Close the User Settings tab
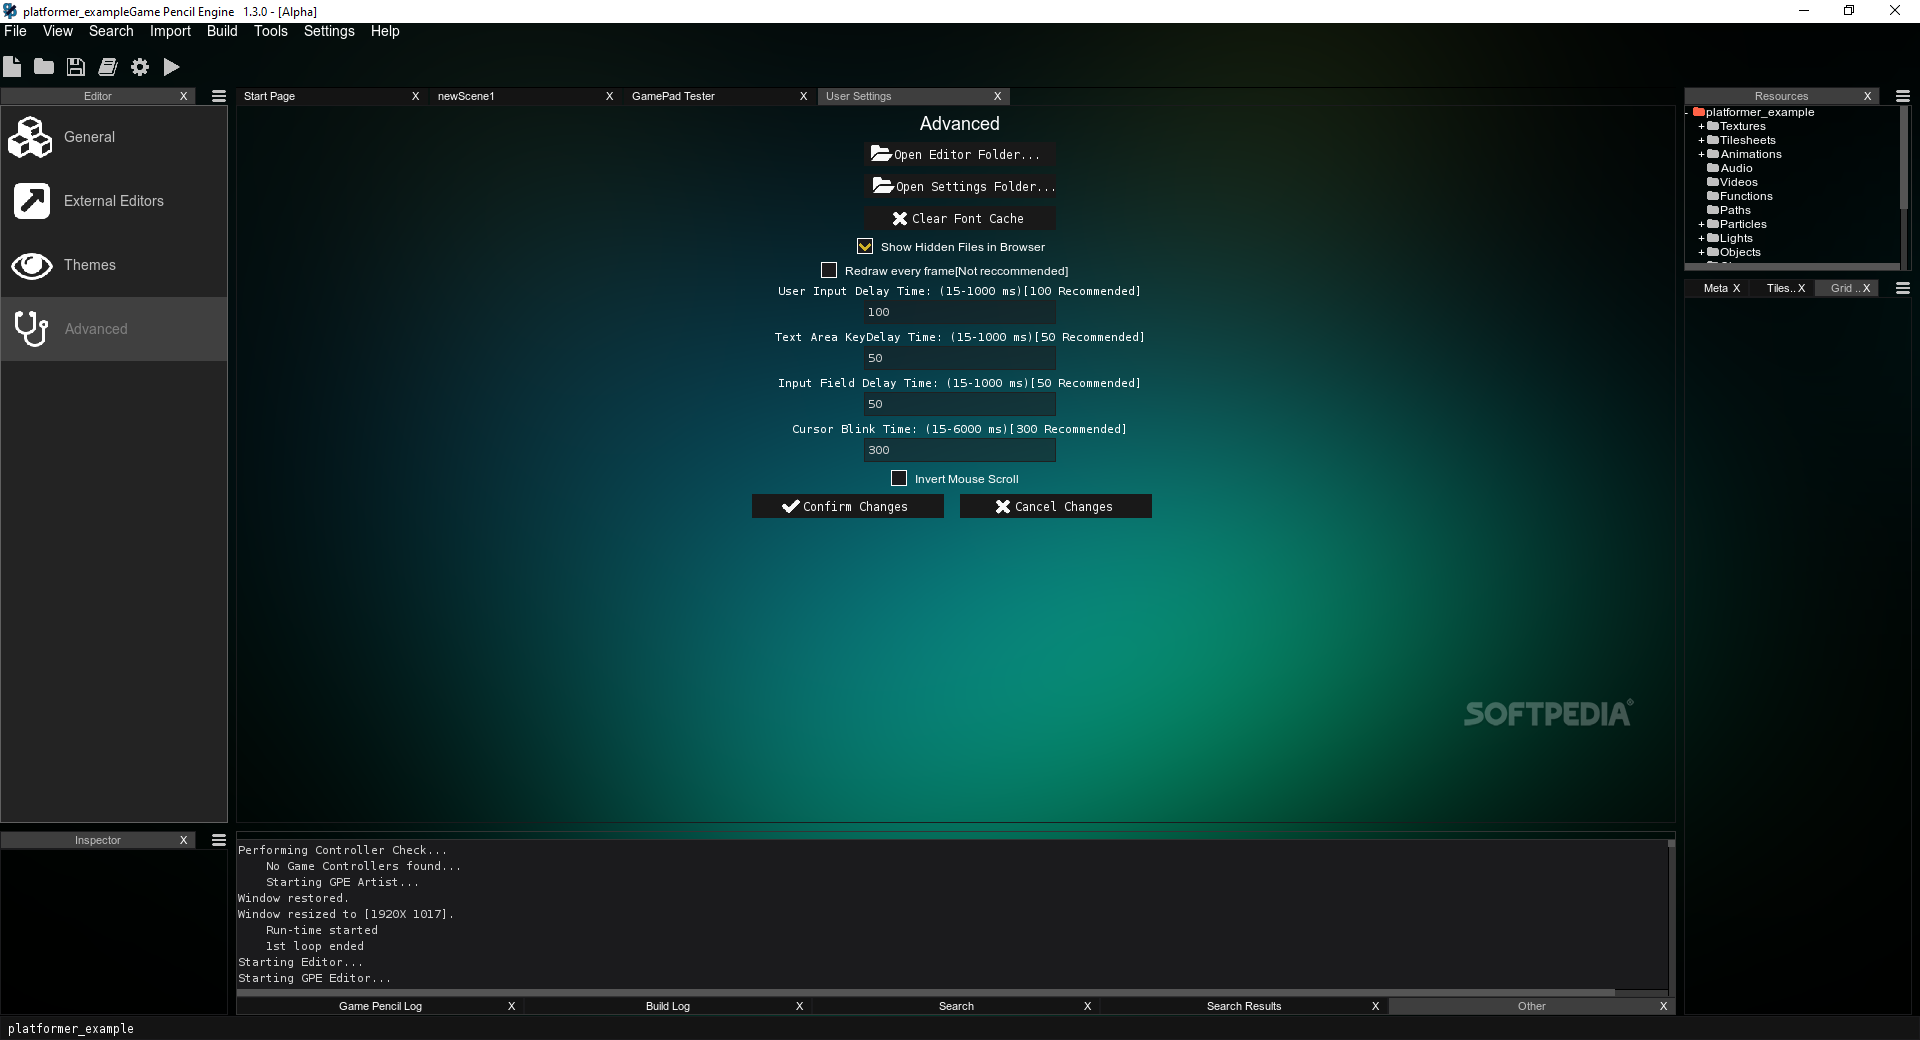1920x1040 pixels. click(x=997, y=96)
